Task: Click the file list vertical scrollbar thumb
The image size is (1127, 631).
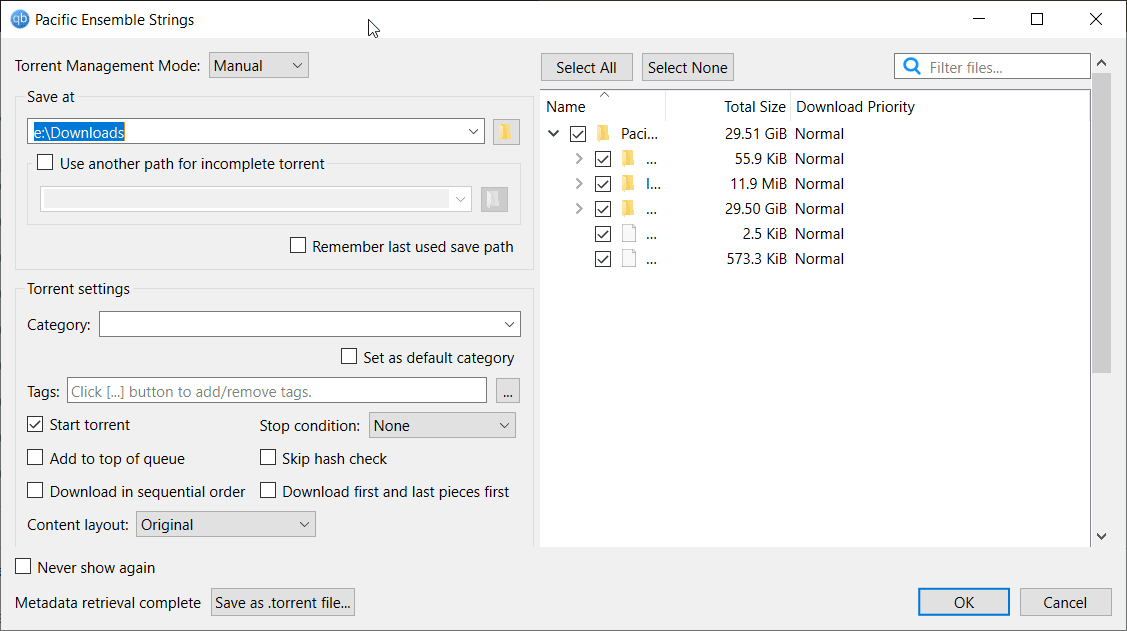Action: pyautogui.click(x=1101, y=223)
